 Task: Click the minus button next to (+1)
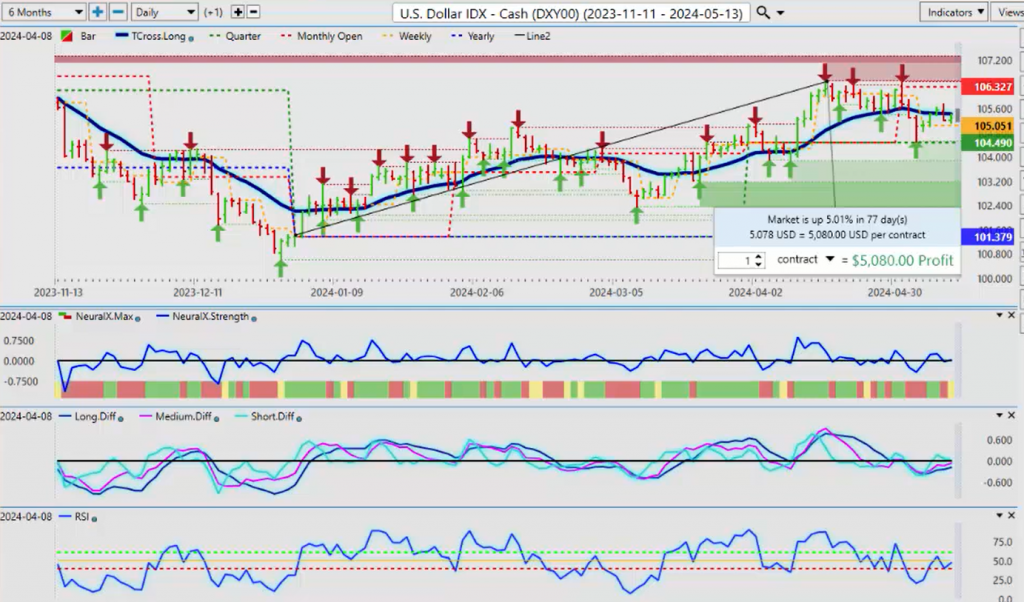click(253, 12)
